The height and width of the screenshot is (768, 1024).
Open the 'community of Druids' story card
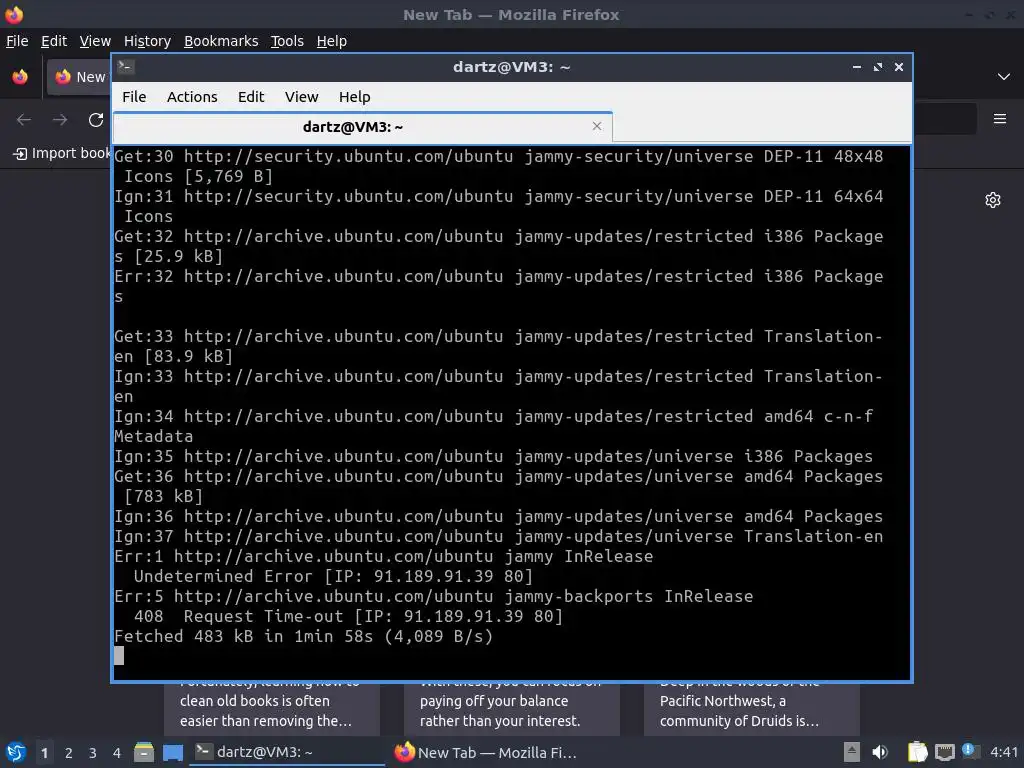(x=752, y=709)
